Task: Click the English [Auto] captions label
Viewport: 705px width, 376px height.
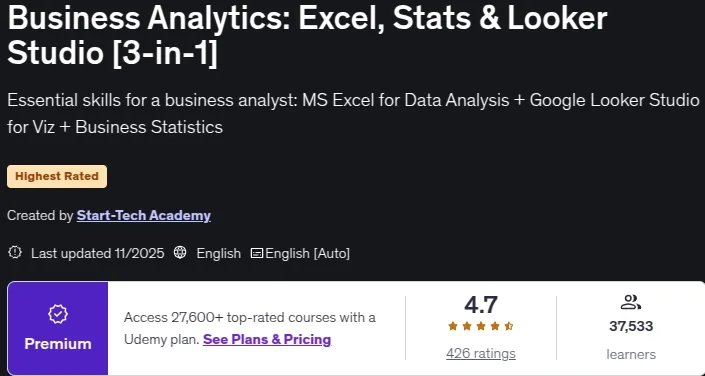Action: (x=308, y=253)
